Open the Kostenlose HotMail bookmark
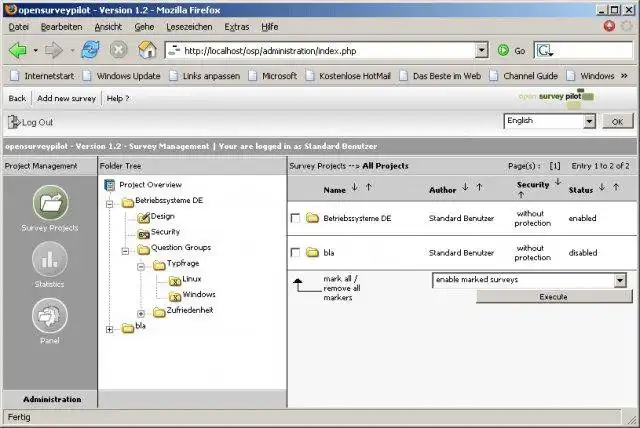The height and width of the screenshot is (428, 640). point(349,76)
